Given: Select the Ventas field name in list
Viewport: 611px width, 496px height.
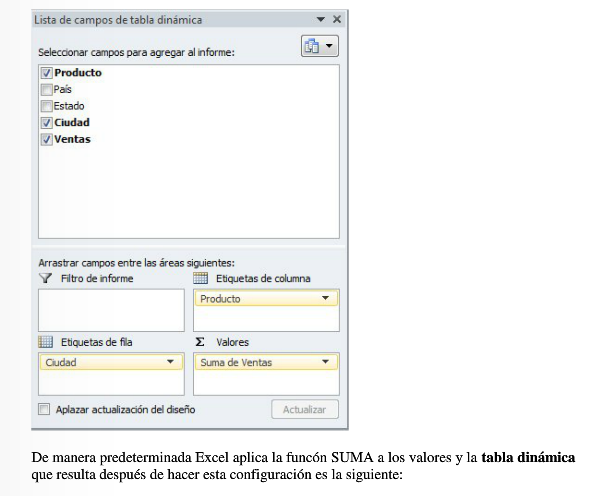Looking at the screenshot, I should point(72,140).
